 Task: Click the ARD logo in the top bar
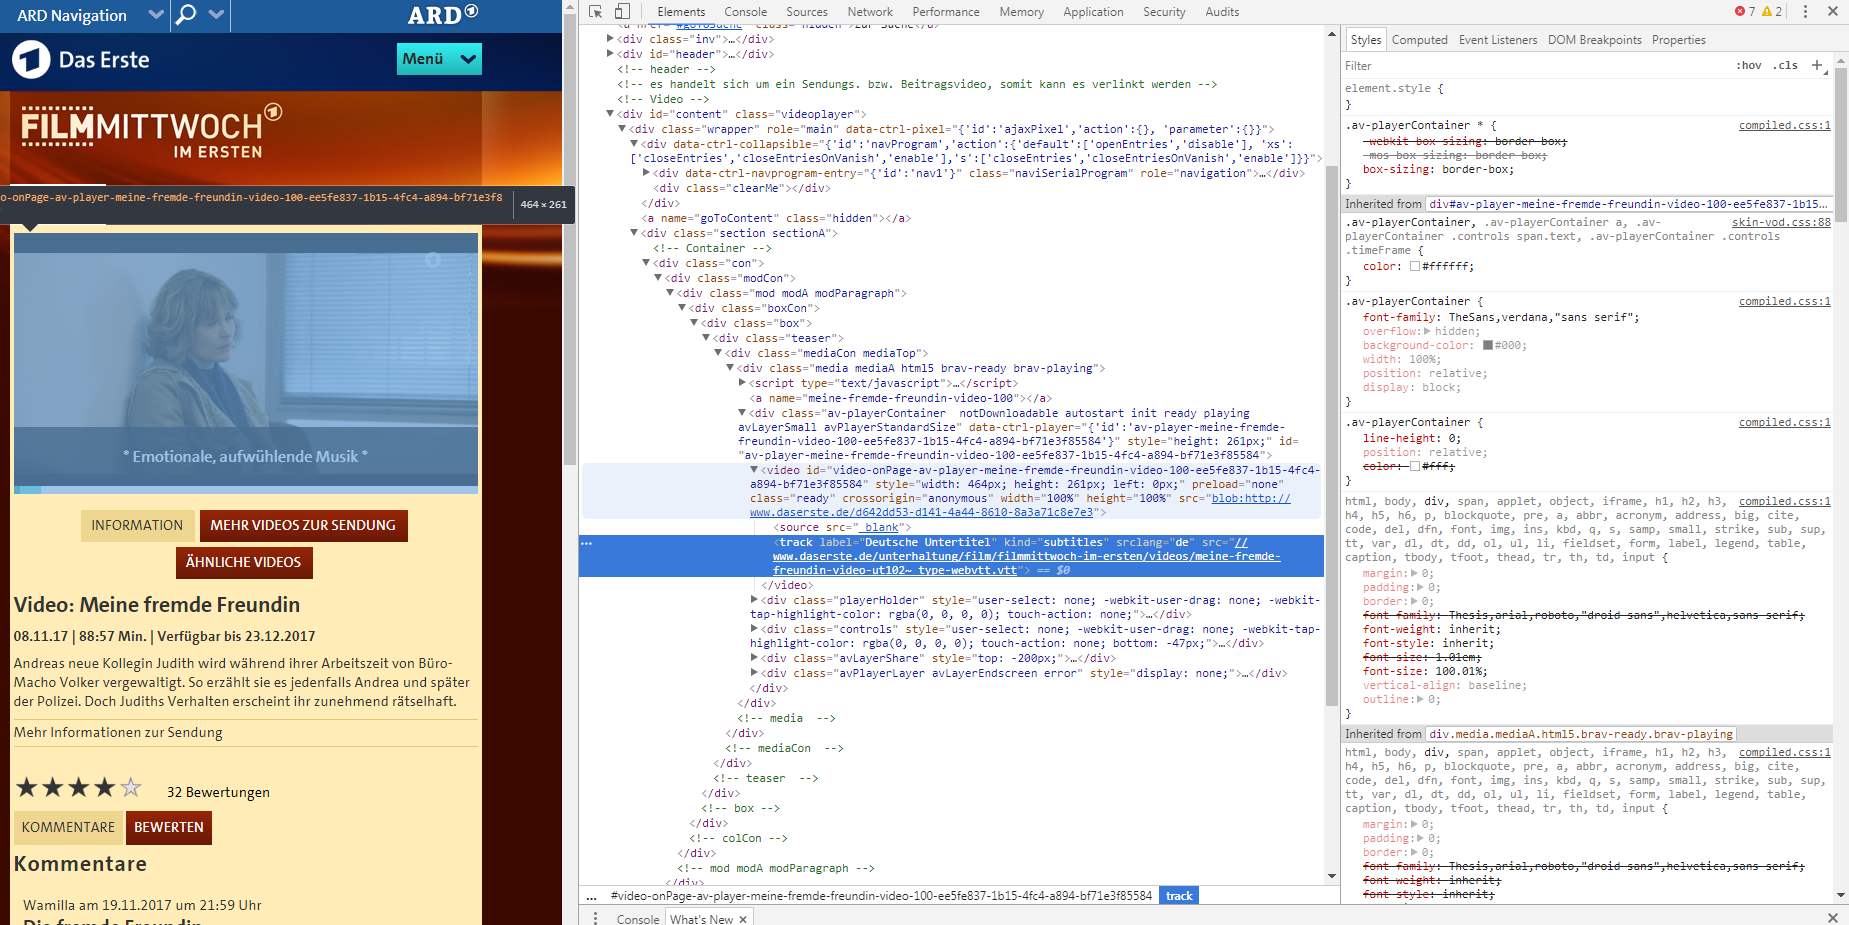click(442, 15)
